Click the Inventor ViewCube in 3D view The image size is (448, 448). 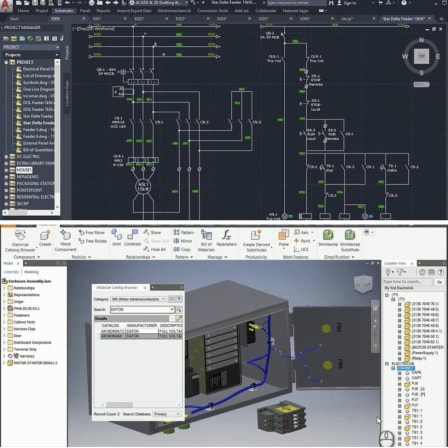(362, 284)
